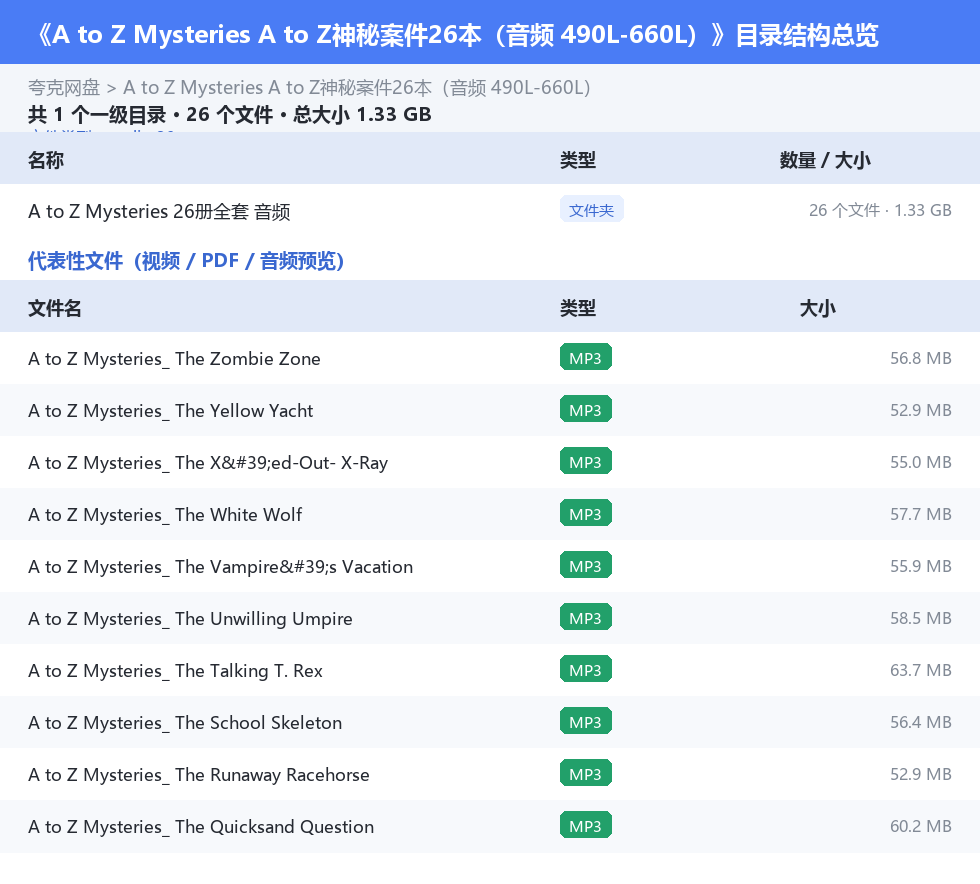
Task: Click the 57.7 MB size value
Action: pyautogui.click(x=921, y=514)
